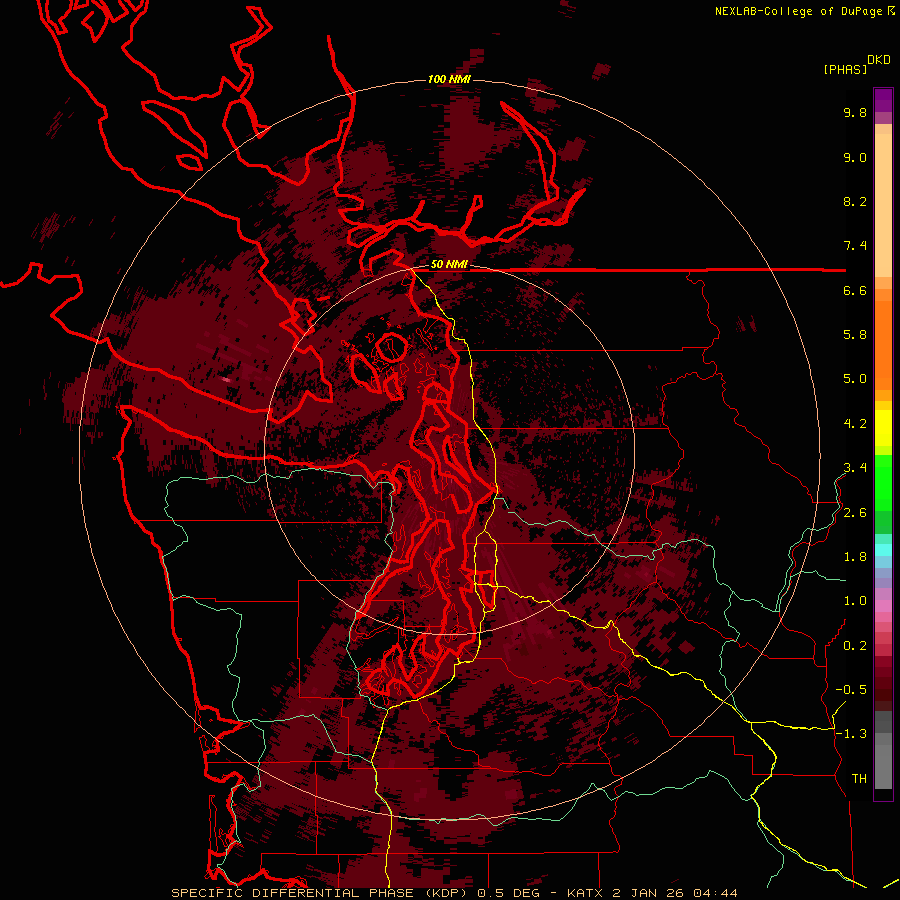Screen dimensions: 900x900
Task: Pick the bright green segment of the color bar
Action: [883, 483]
